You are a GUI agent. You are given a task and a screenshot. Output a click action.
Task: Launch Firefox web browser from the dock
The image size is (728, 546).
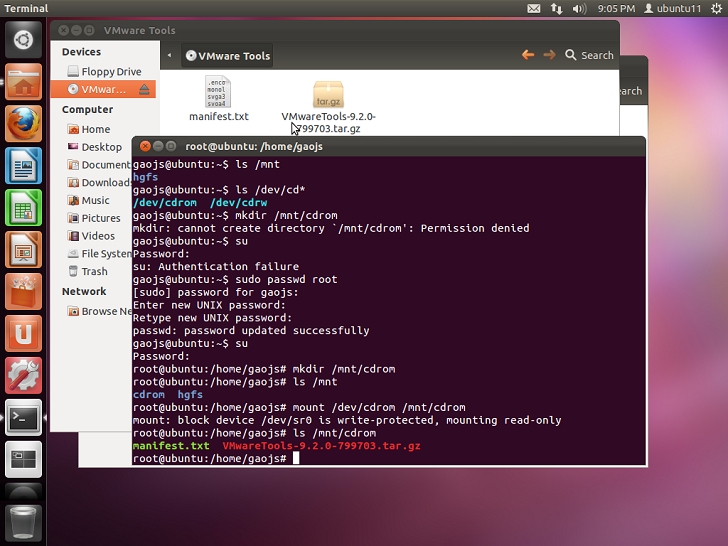pyautogui.click(x=23, y=124)
